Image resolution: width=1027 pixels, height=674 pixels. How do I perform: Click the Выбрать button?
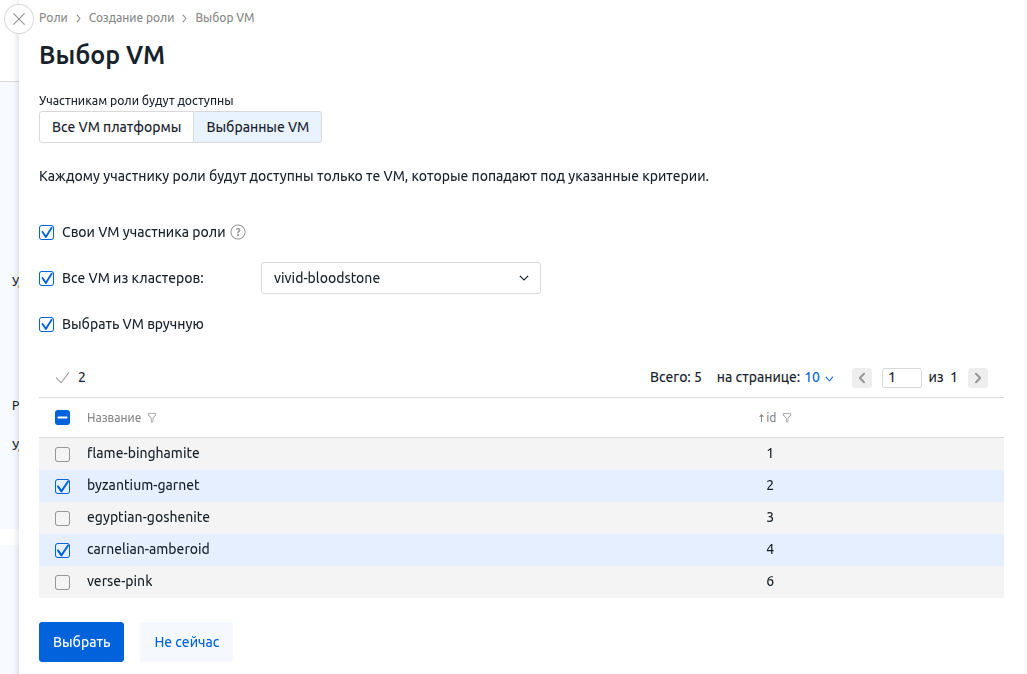[81, 642]
